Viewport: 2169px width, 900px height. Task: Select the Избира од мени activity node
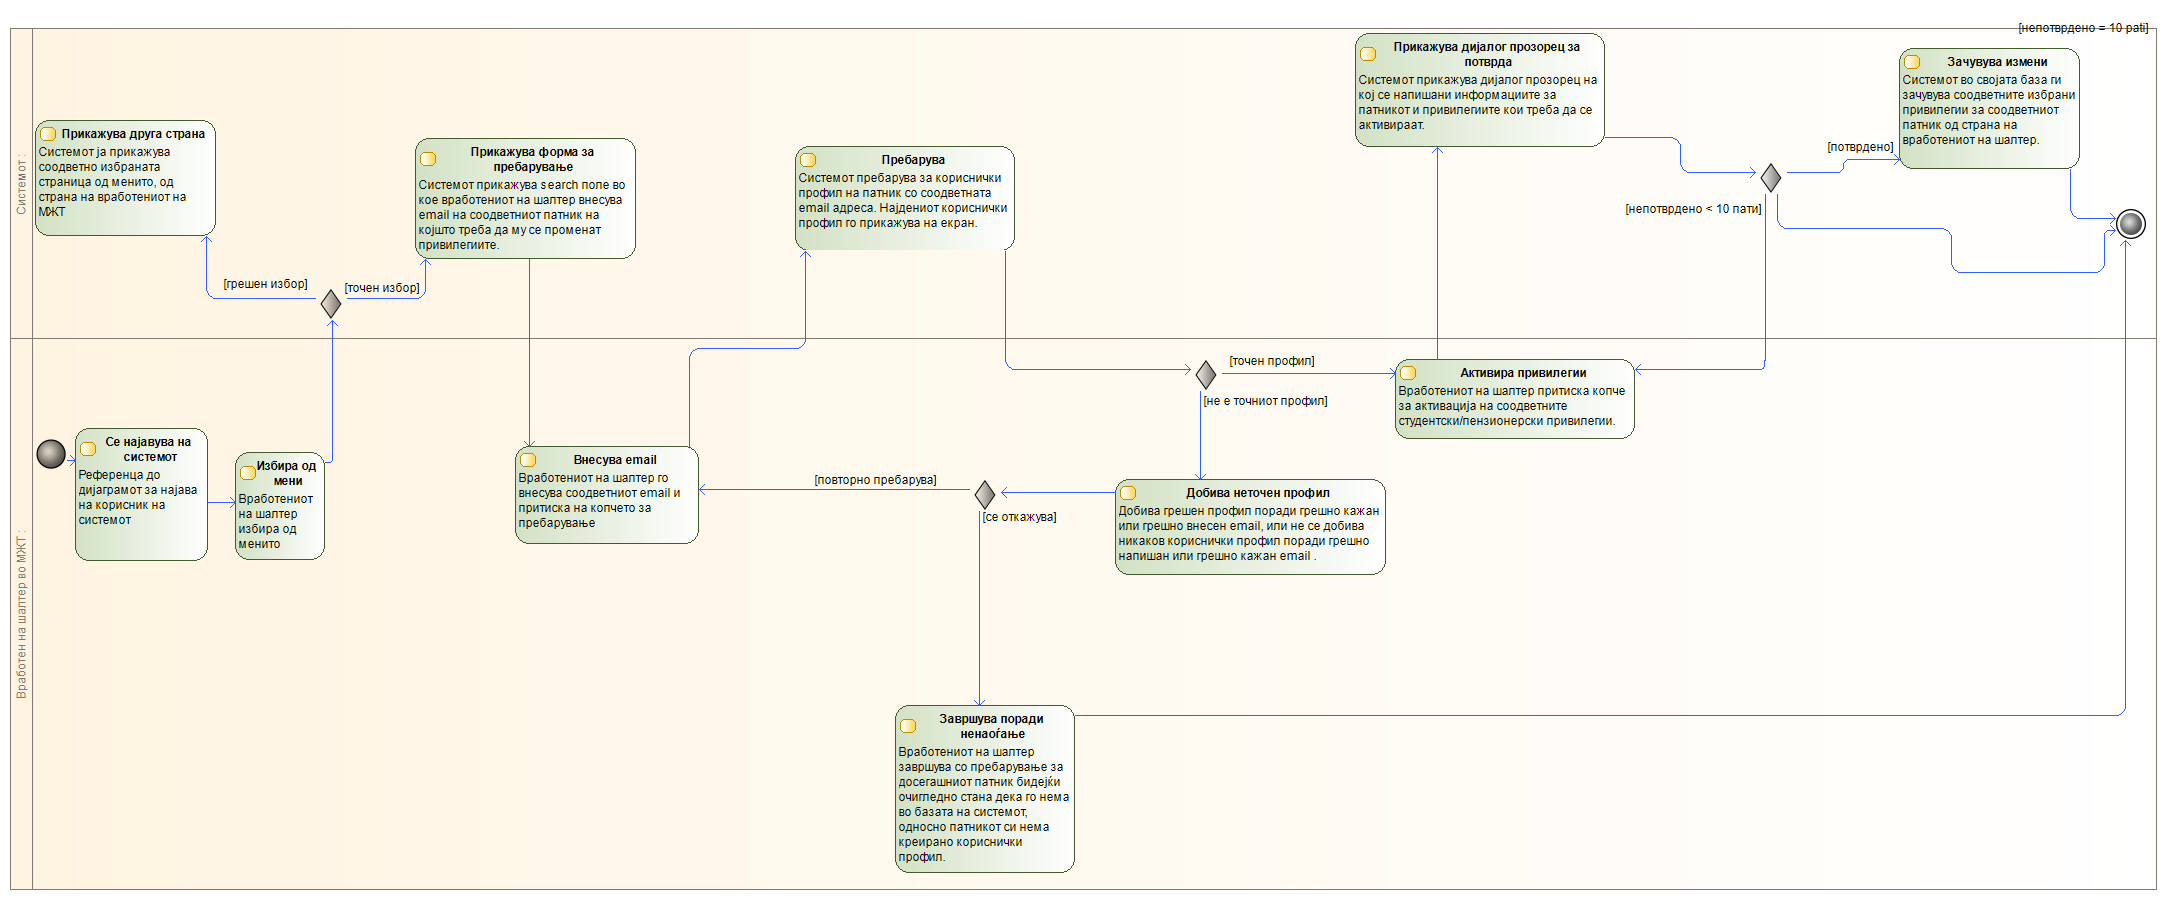click(280, 506)
